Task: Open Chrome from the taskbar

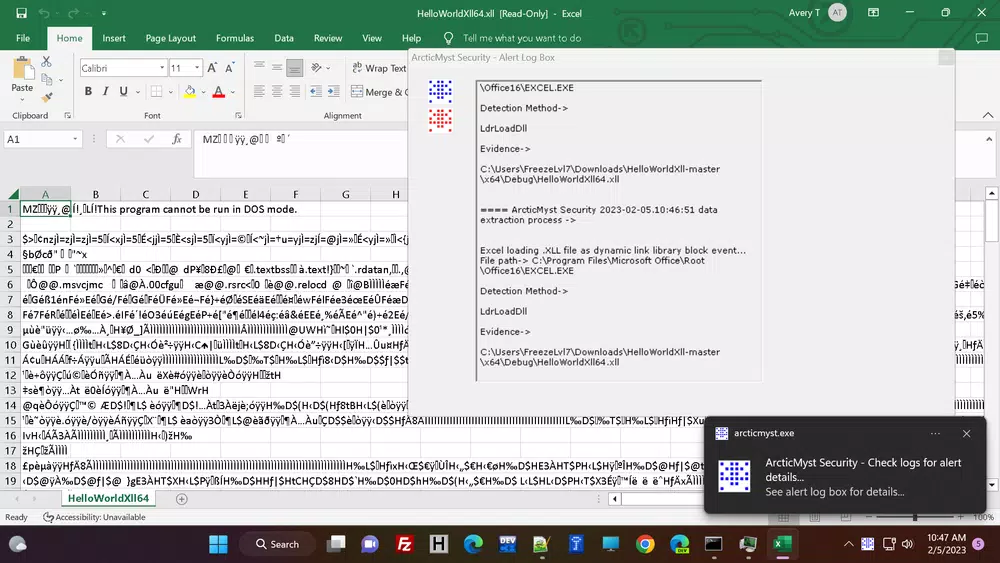Action: 645,544
